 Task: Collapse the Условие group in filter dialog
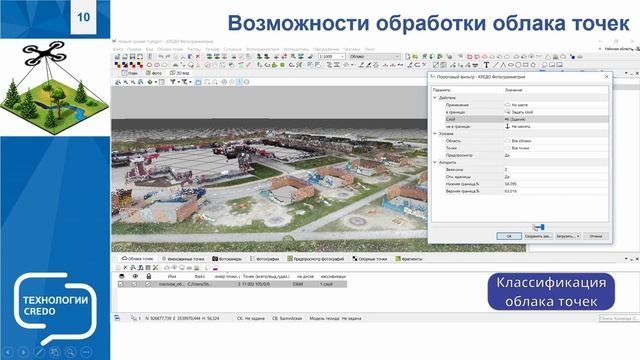(435, 134)
